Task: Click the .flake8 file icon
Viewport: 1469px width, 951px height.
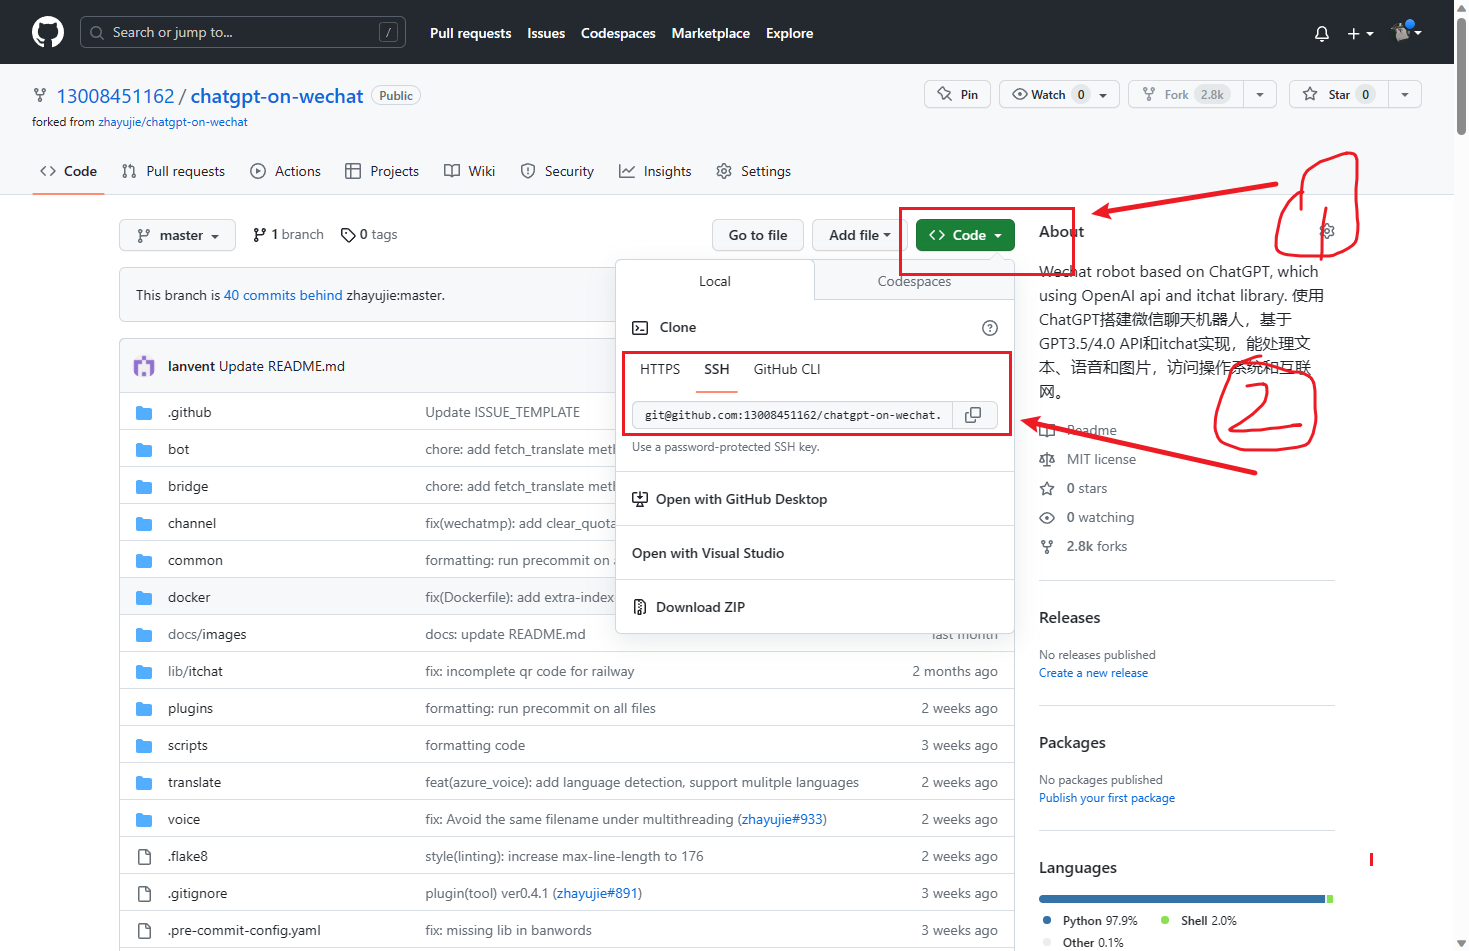Action: [x=144, y=856]
